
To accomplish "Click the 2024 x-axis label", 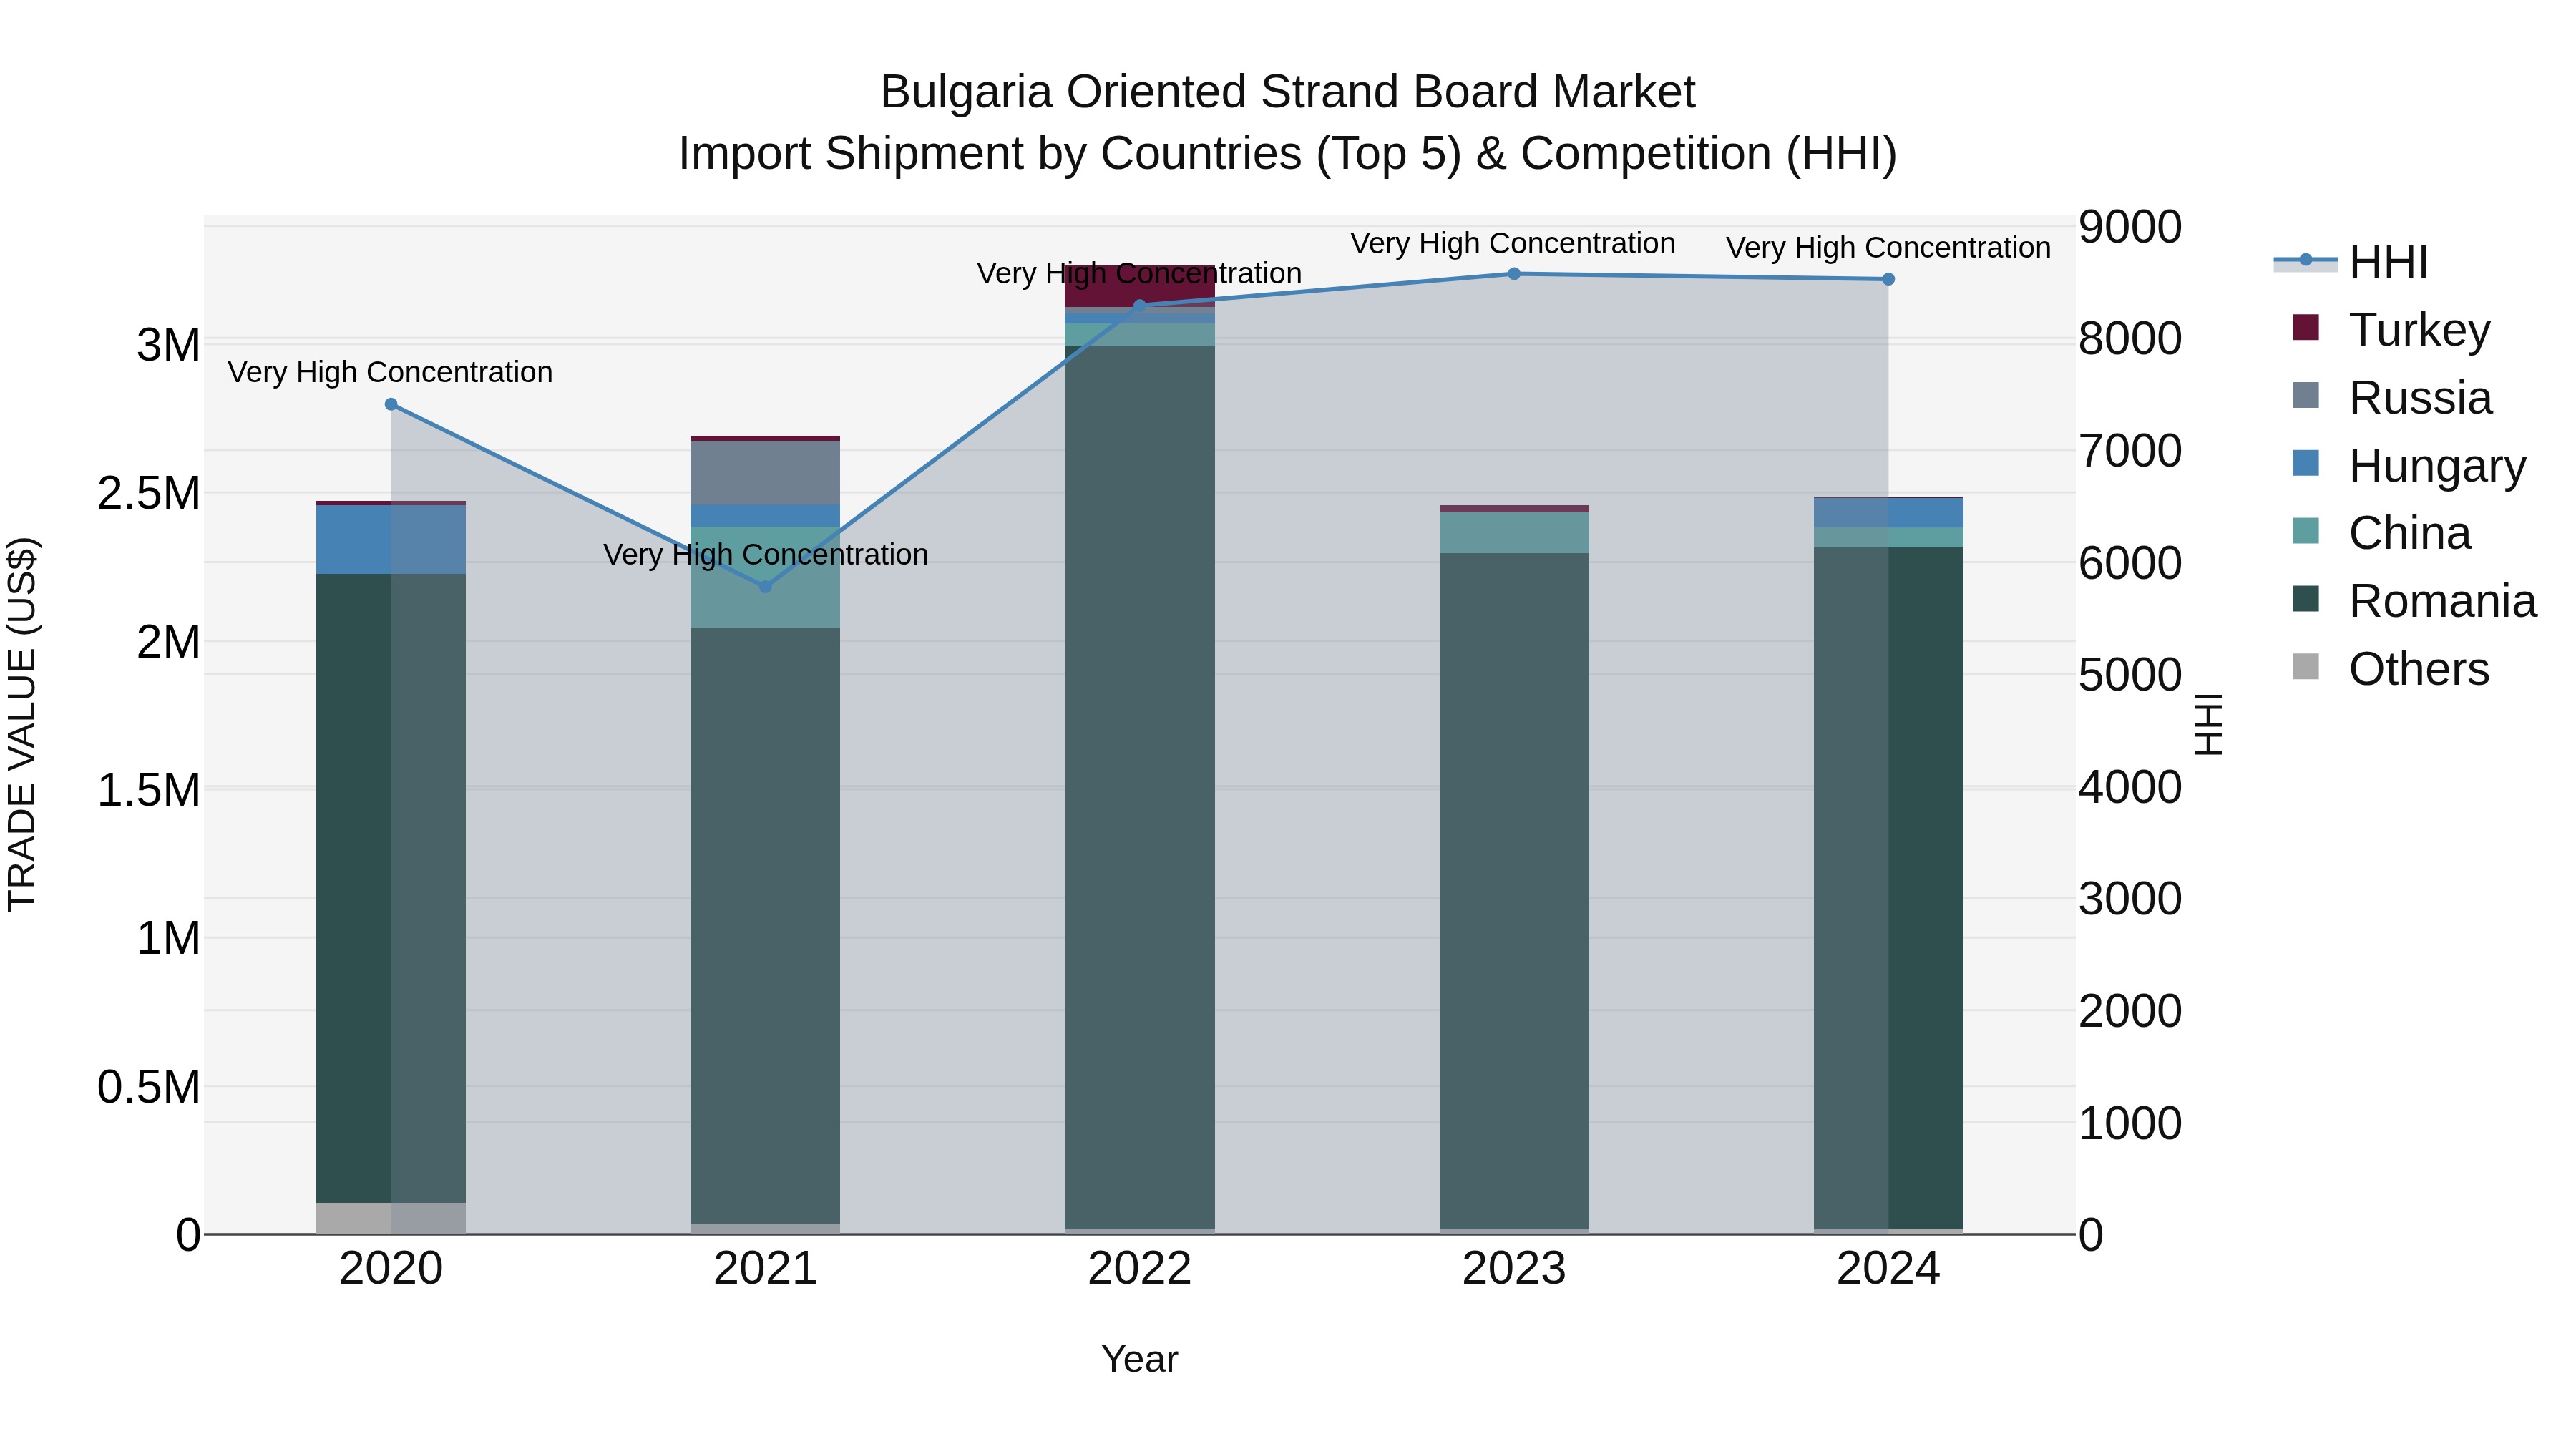I will tap(1888, 1269).
